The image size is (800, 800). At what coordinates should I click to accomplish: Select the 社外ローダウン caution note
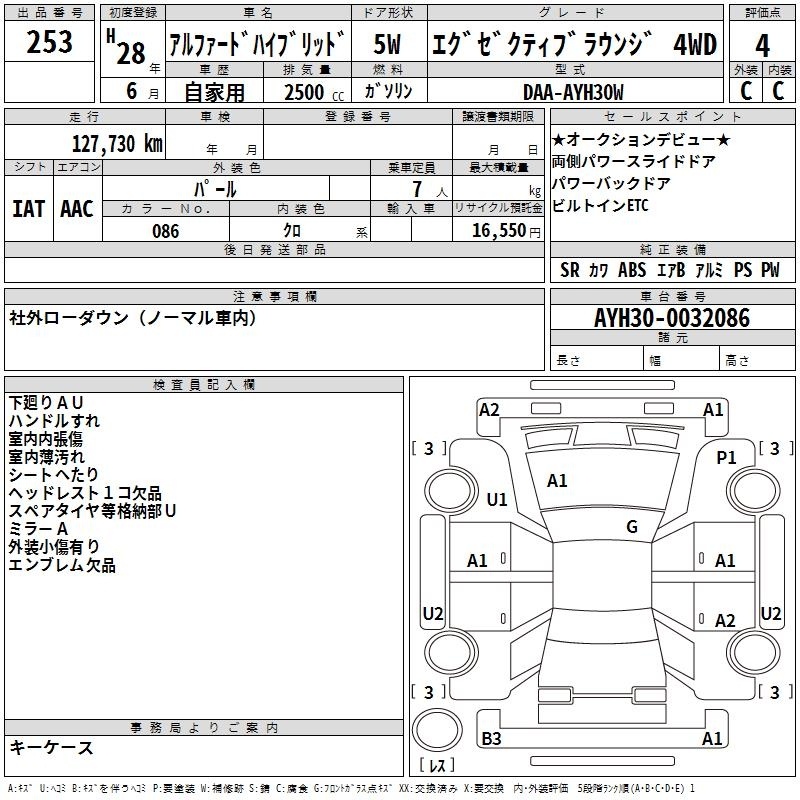pyautogui.click(x=132, y=318)
